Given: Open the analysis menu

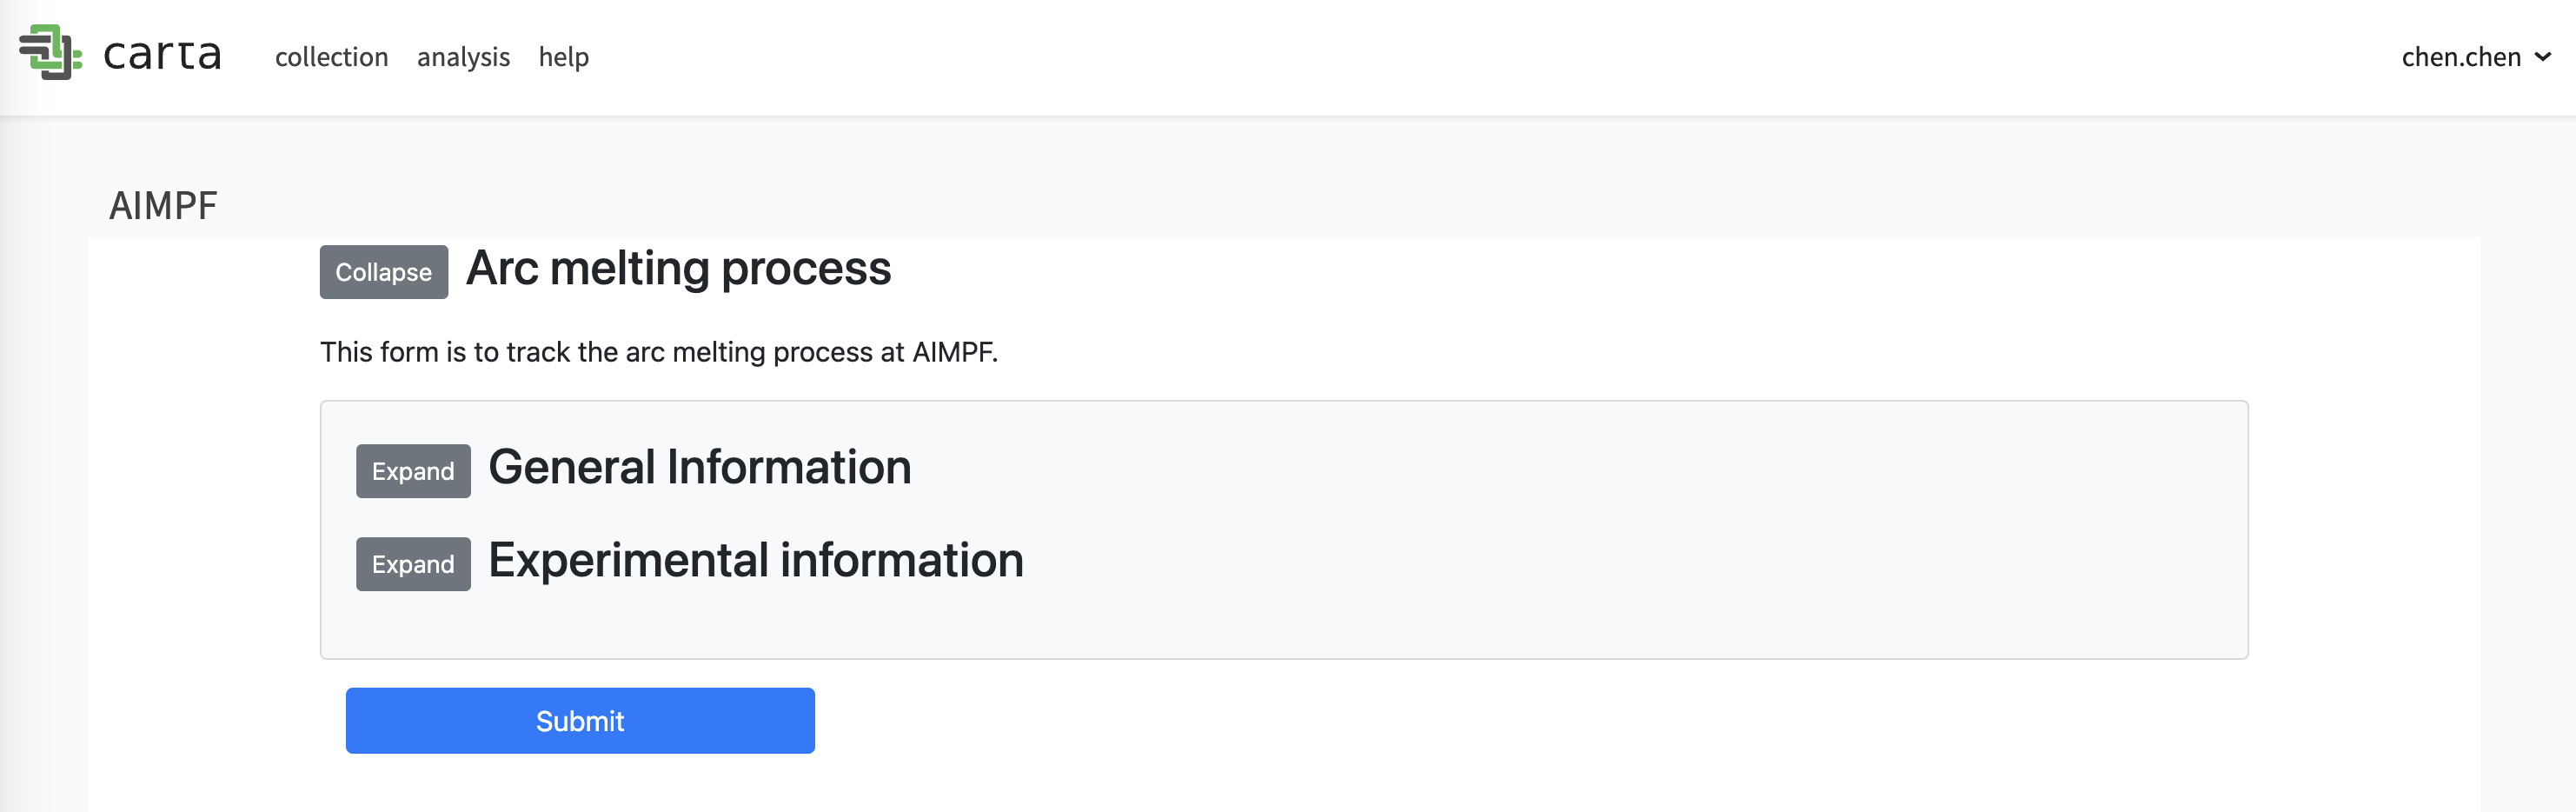Looking at the screenshot, I should click(463, 57).
